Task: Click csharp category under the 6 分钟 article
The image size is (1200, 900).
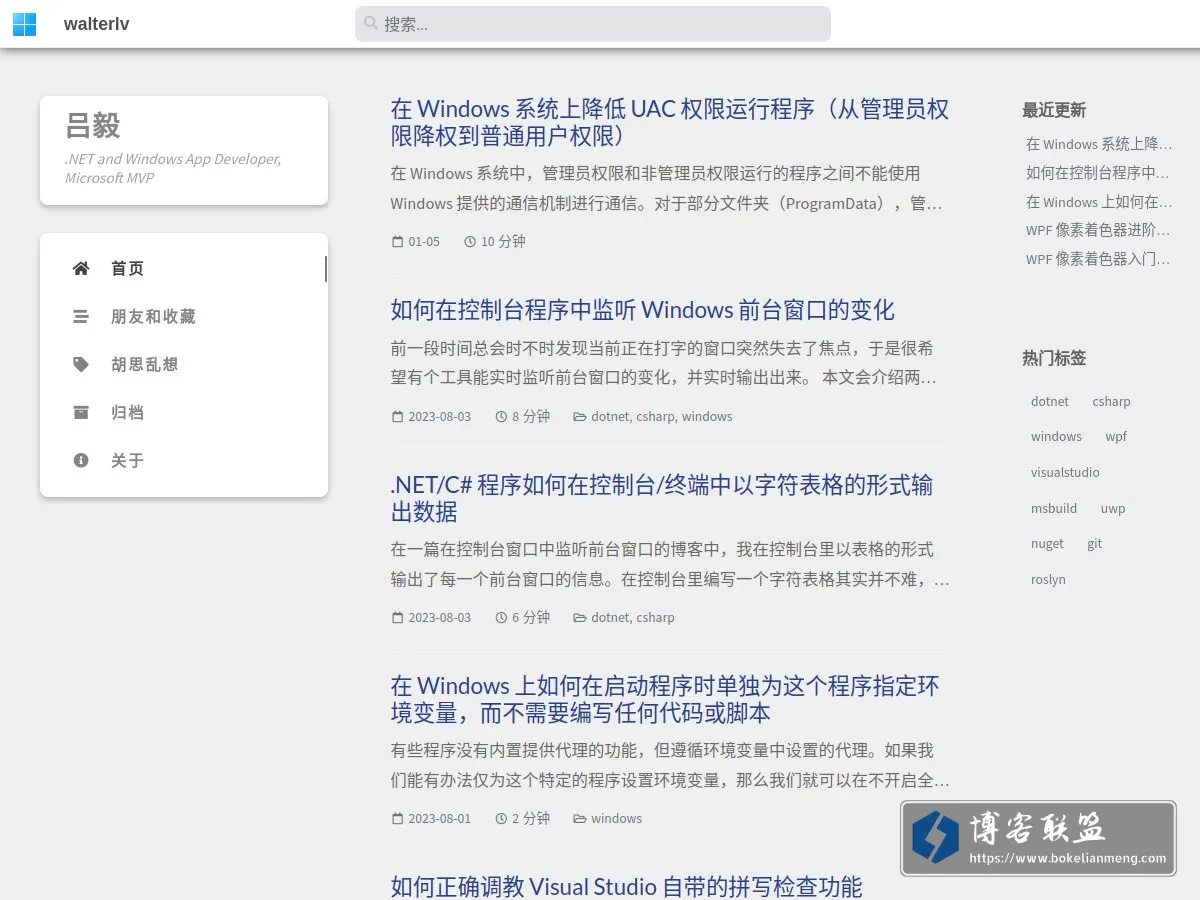Action: [x=655, y=617]
